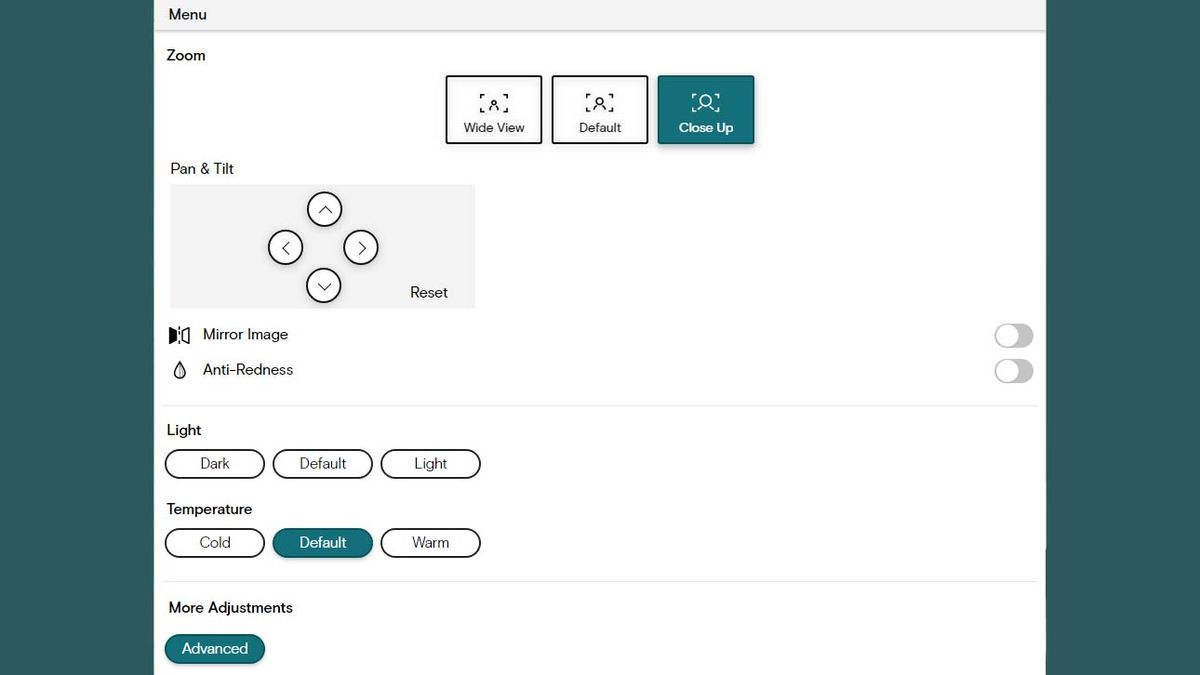The height and width of the screenshot is (675, 1200).
Task: Click the More Adjustments heading
Action: [x=231, y=608]
